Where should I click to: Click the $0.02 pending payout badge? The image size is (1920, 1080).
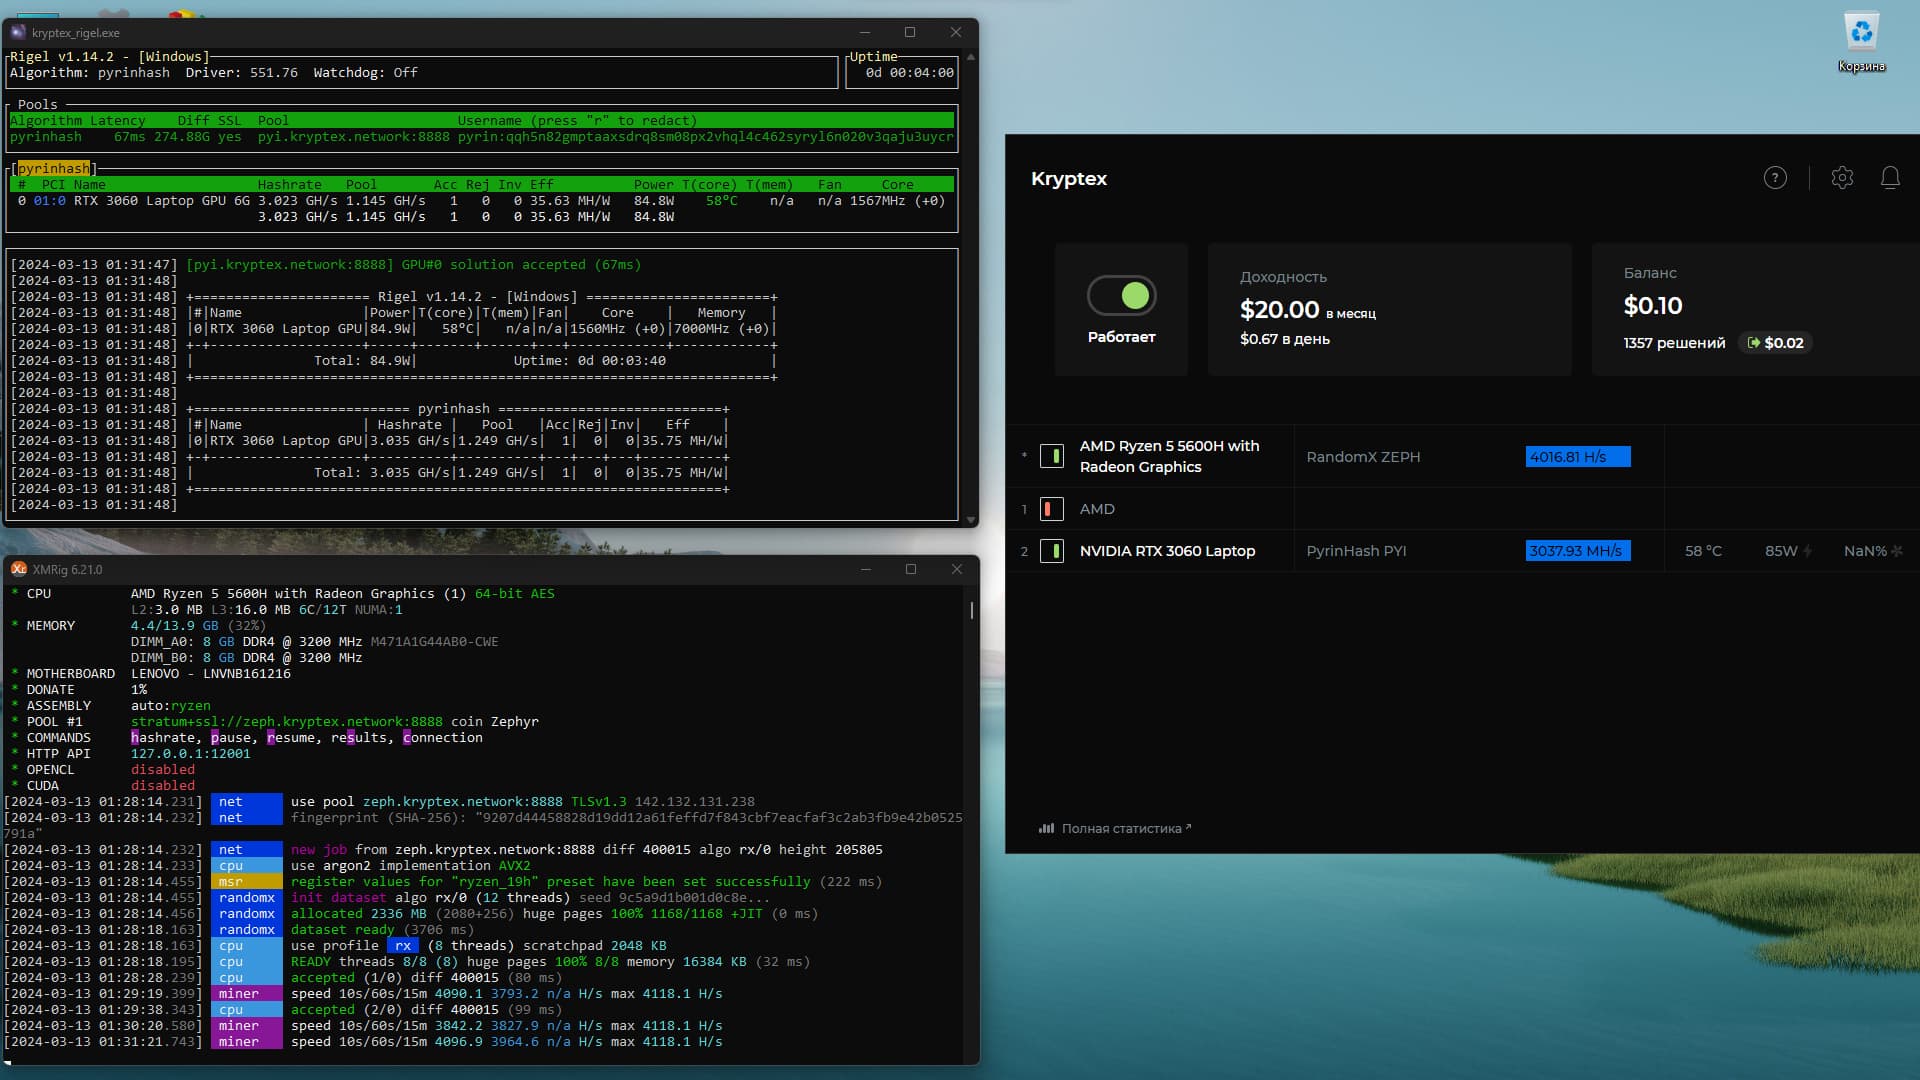(1775, 343)
